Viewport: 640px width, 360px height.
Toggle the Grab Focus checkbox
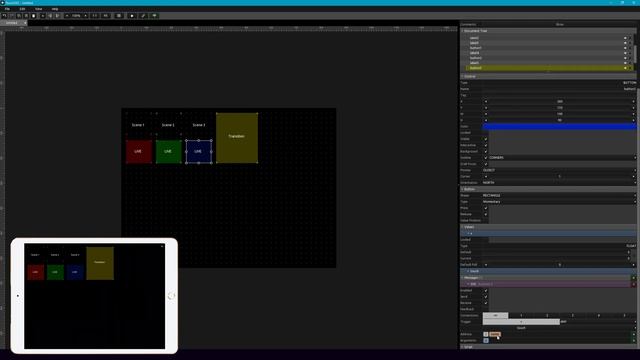[x=486, y=164]
